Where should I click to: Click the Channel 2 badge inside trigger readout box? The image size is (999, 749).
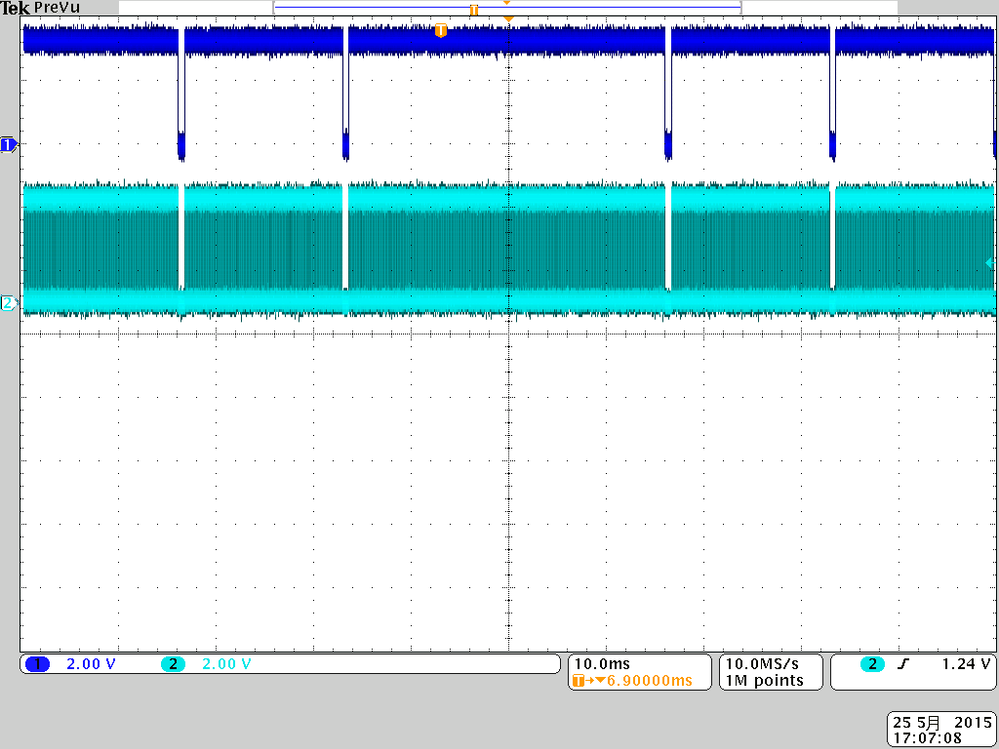pos(872,663)
